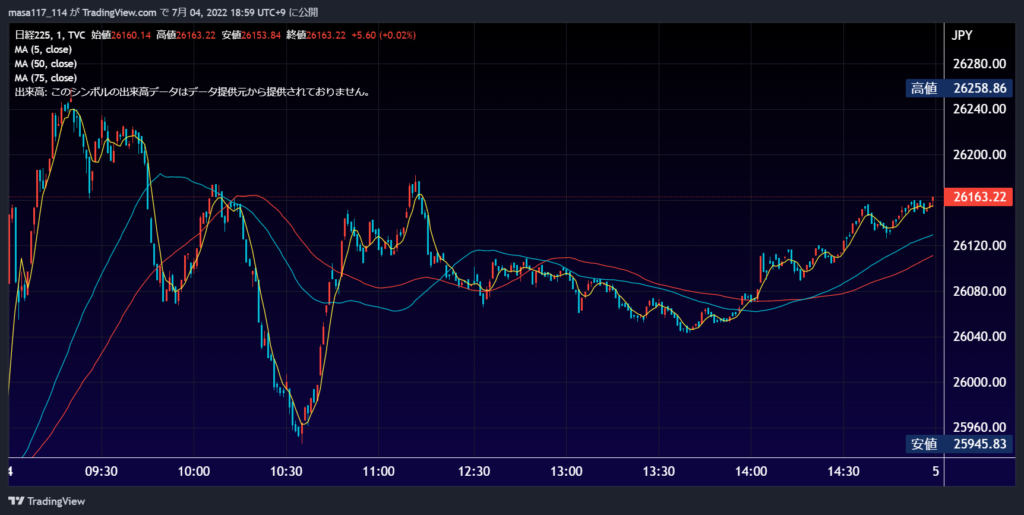
Task: Click the JPY currency label
Action: (x=961, y=35)
